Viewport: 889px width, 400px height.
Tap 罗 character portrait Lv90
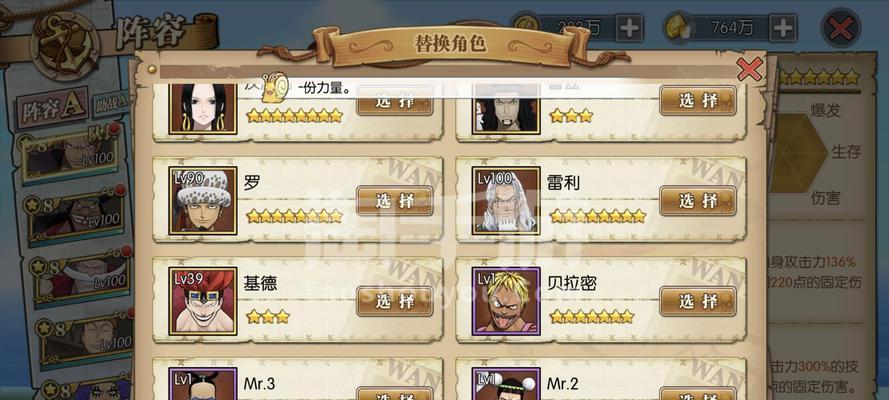203,201
